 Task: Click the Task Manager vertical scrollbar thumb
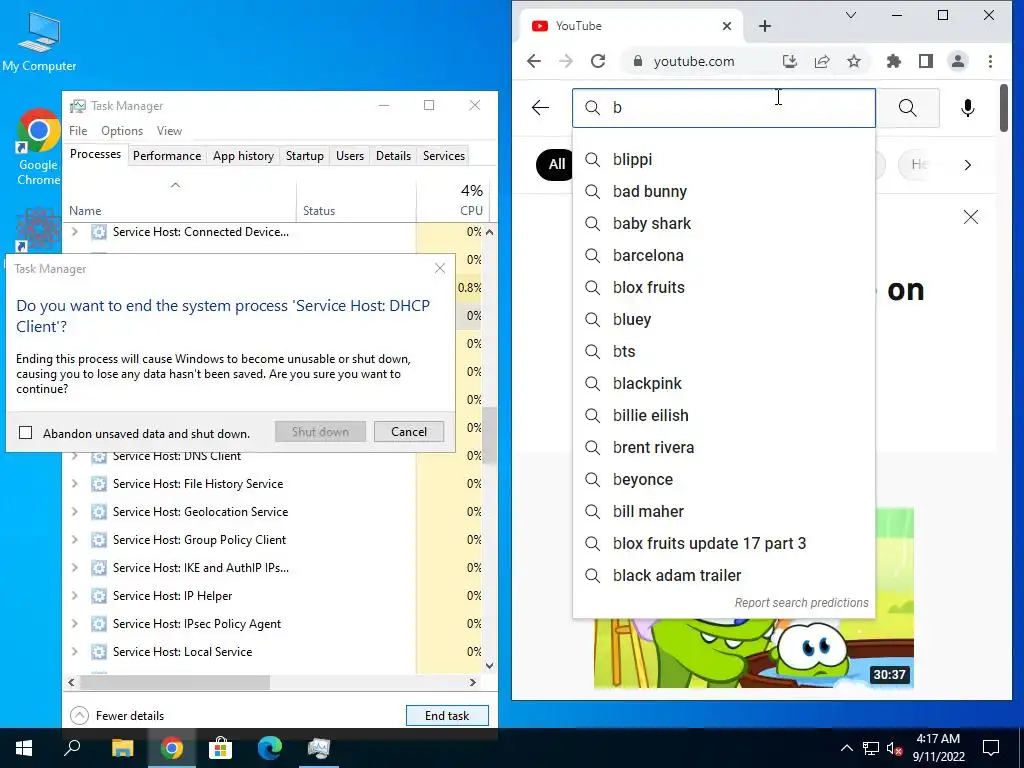489,436
